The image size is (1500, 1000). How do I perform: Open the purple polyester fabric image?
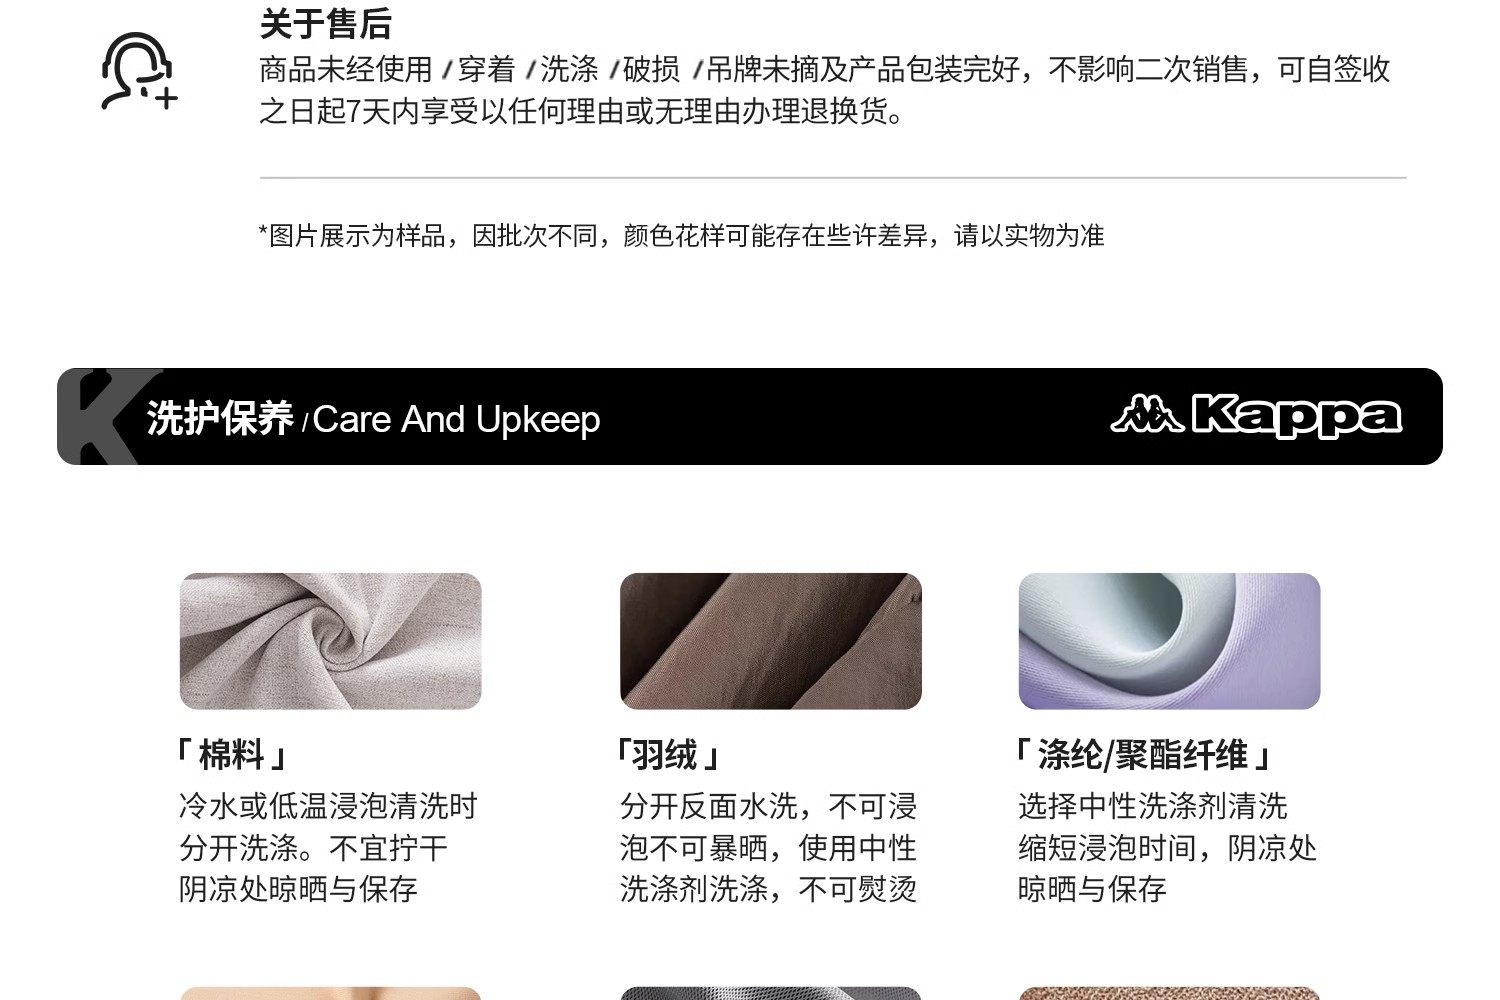click(x=1169, y=641)
